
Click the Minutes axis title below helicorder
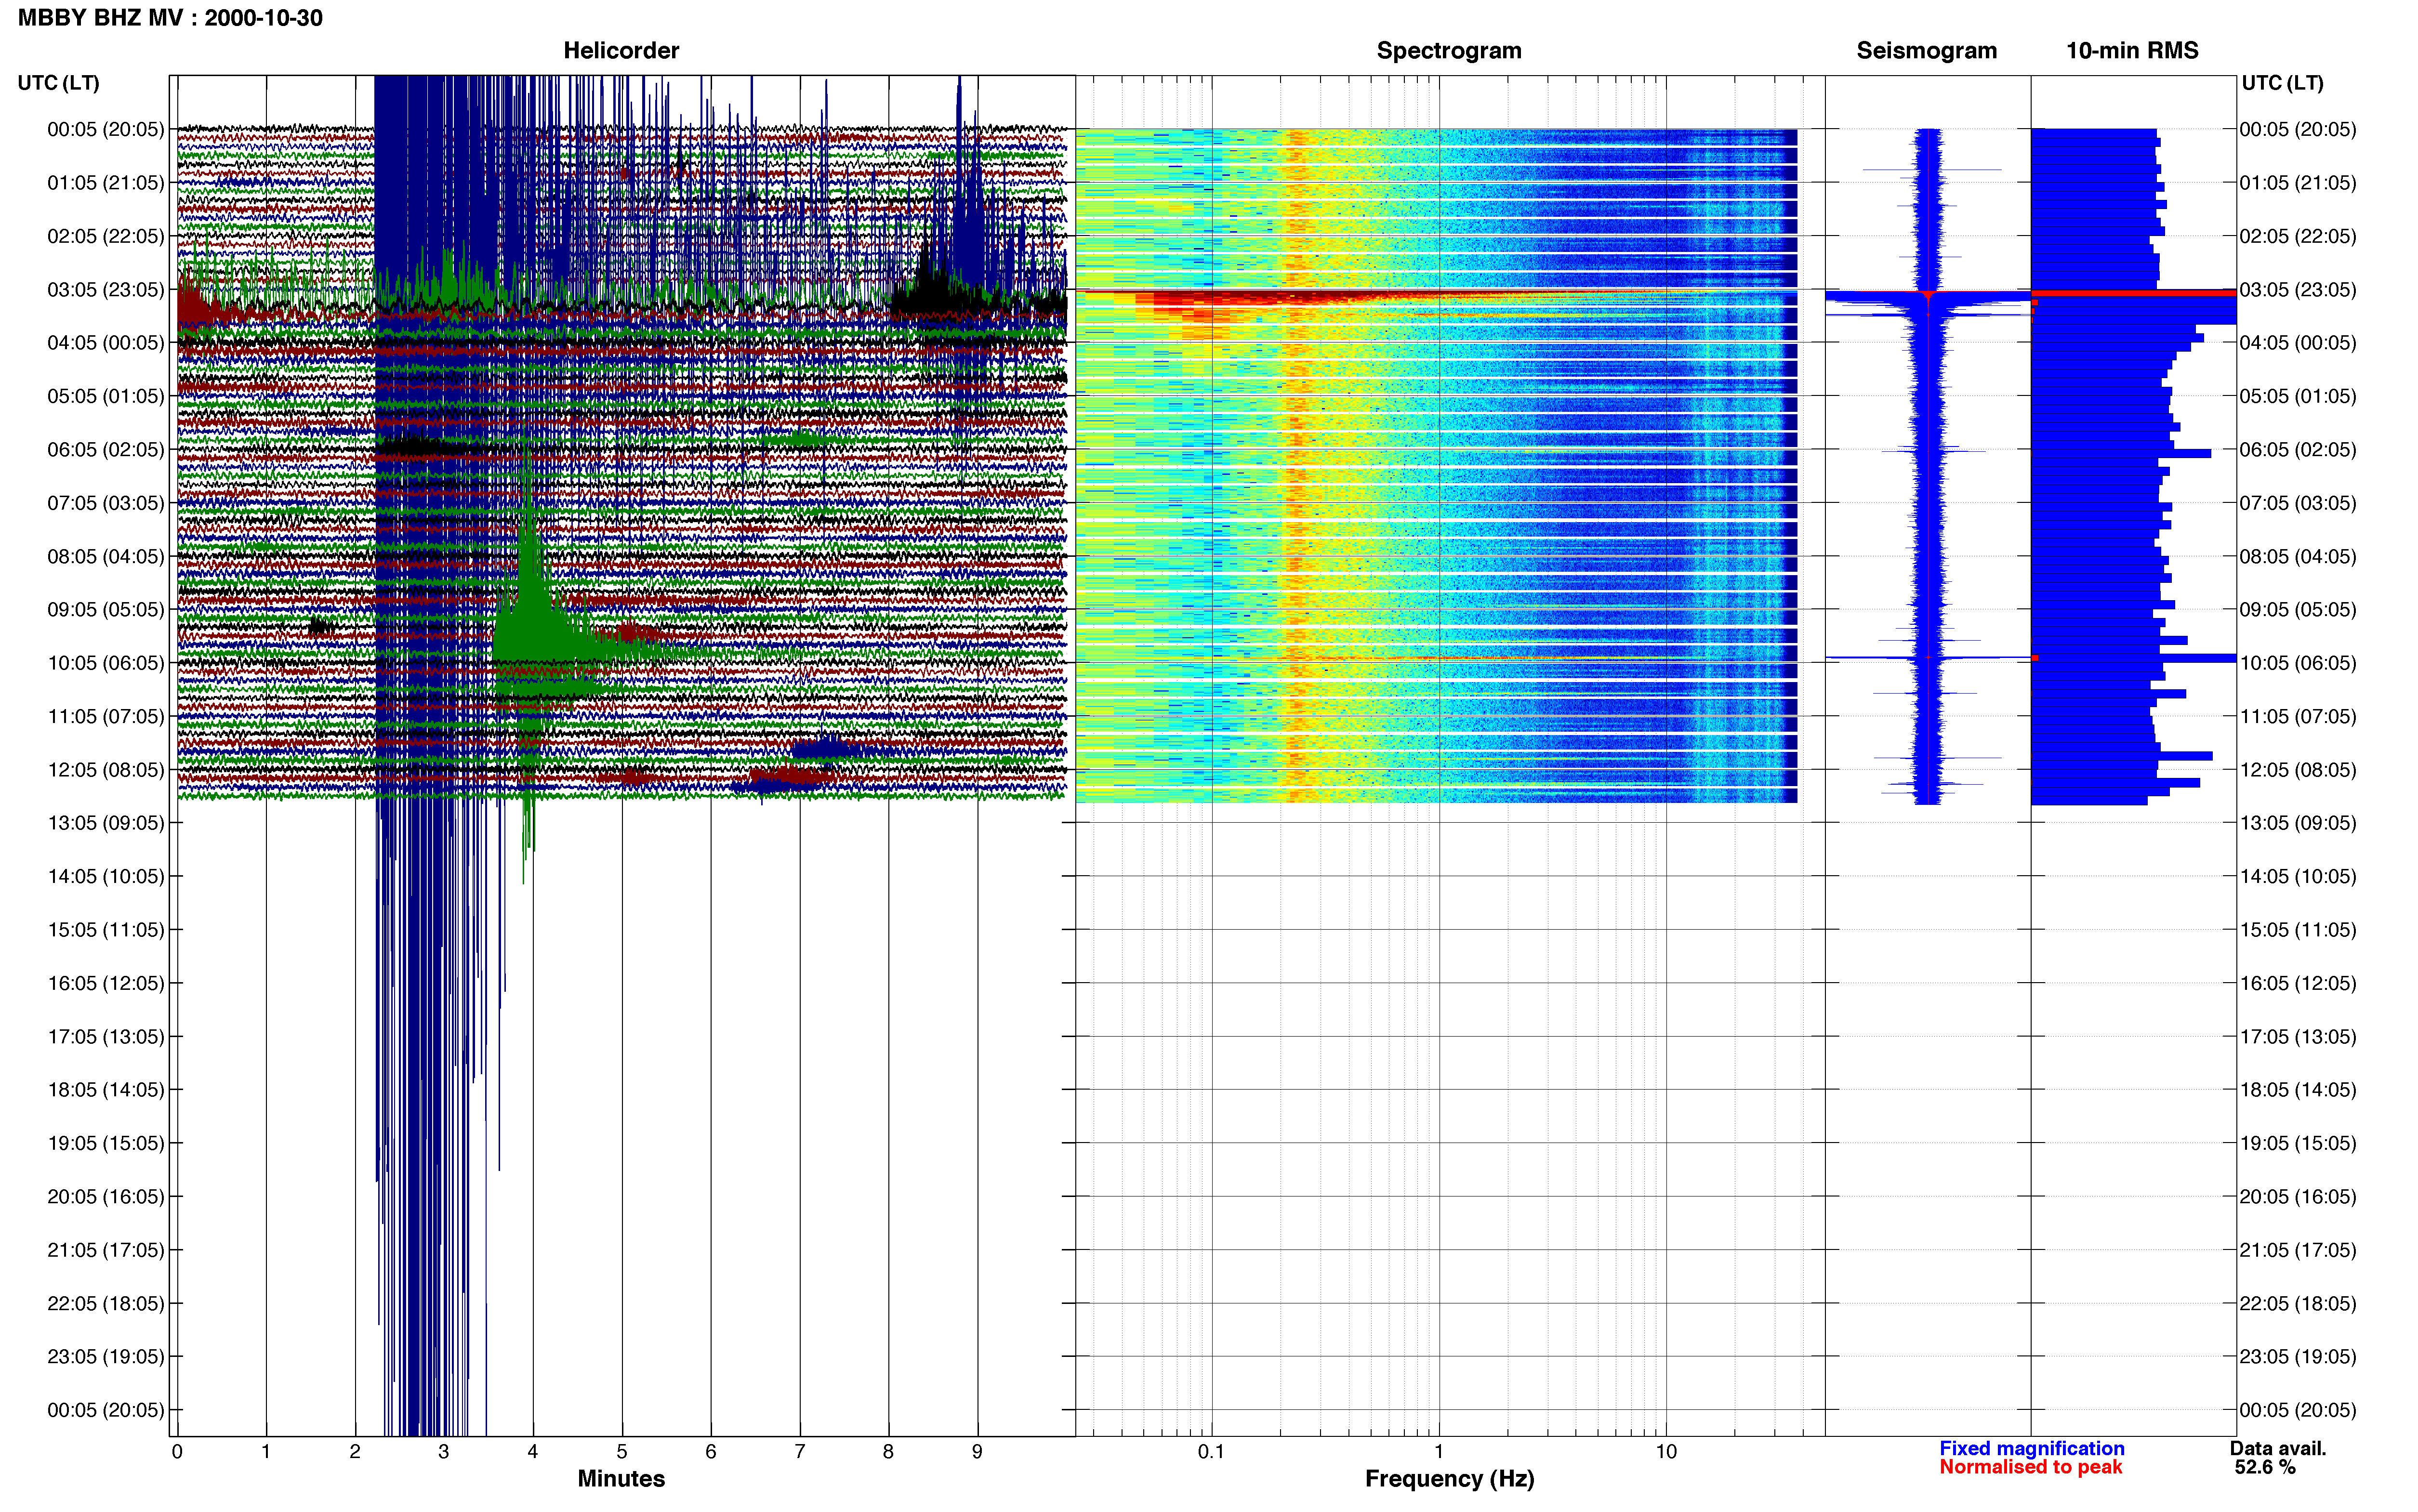[x=621, y=1479]
